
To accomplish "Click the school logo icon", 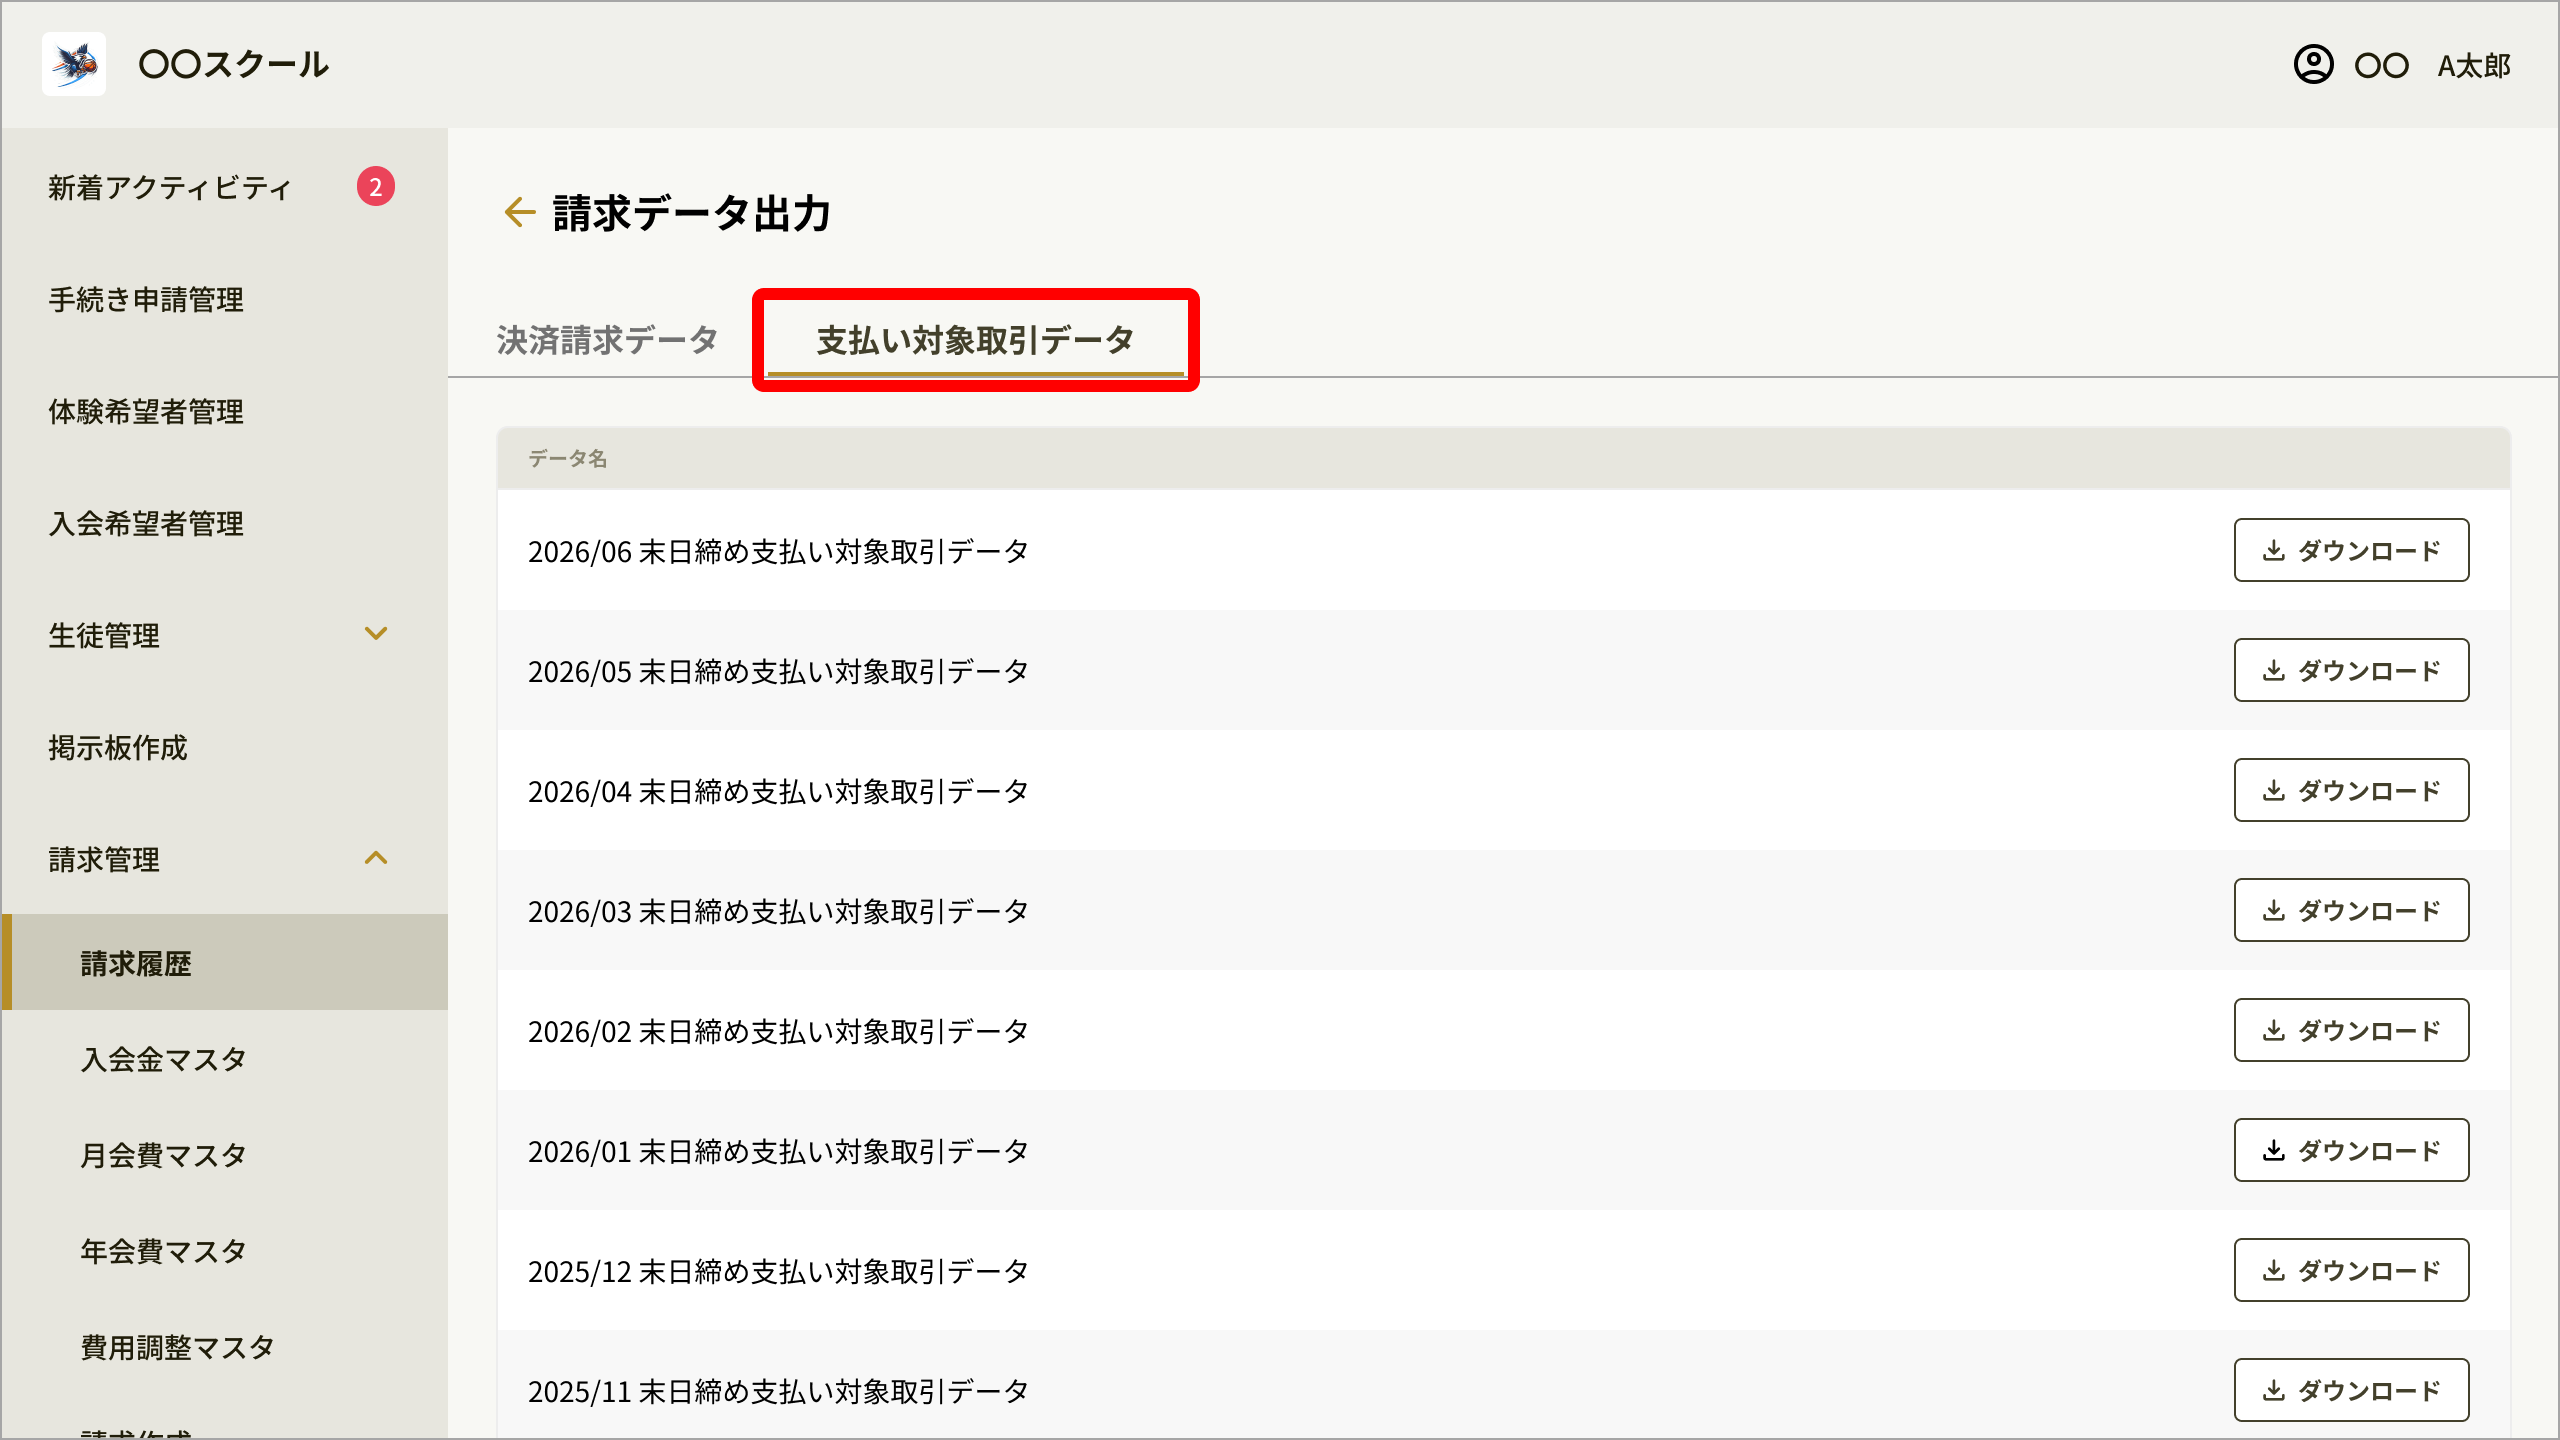I will [74, 64].
